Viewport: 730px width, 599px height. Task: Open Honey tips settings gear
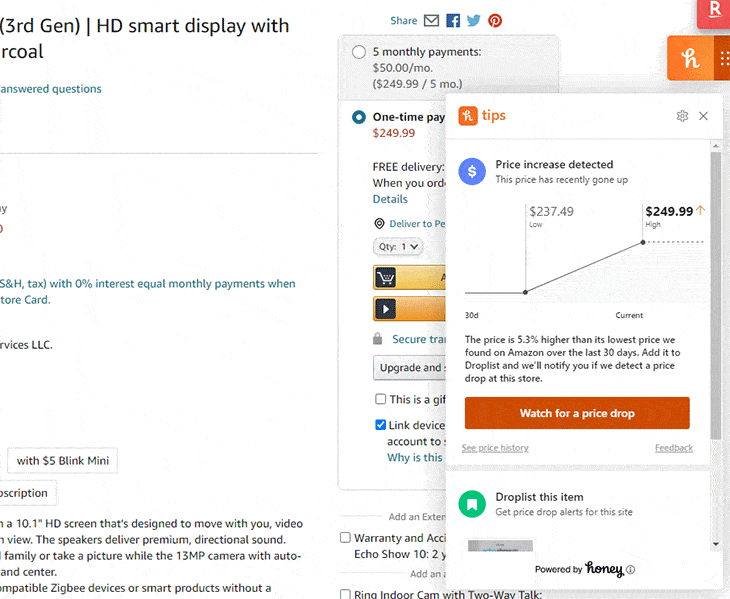pyautogui.click(x=682, y=116)
